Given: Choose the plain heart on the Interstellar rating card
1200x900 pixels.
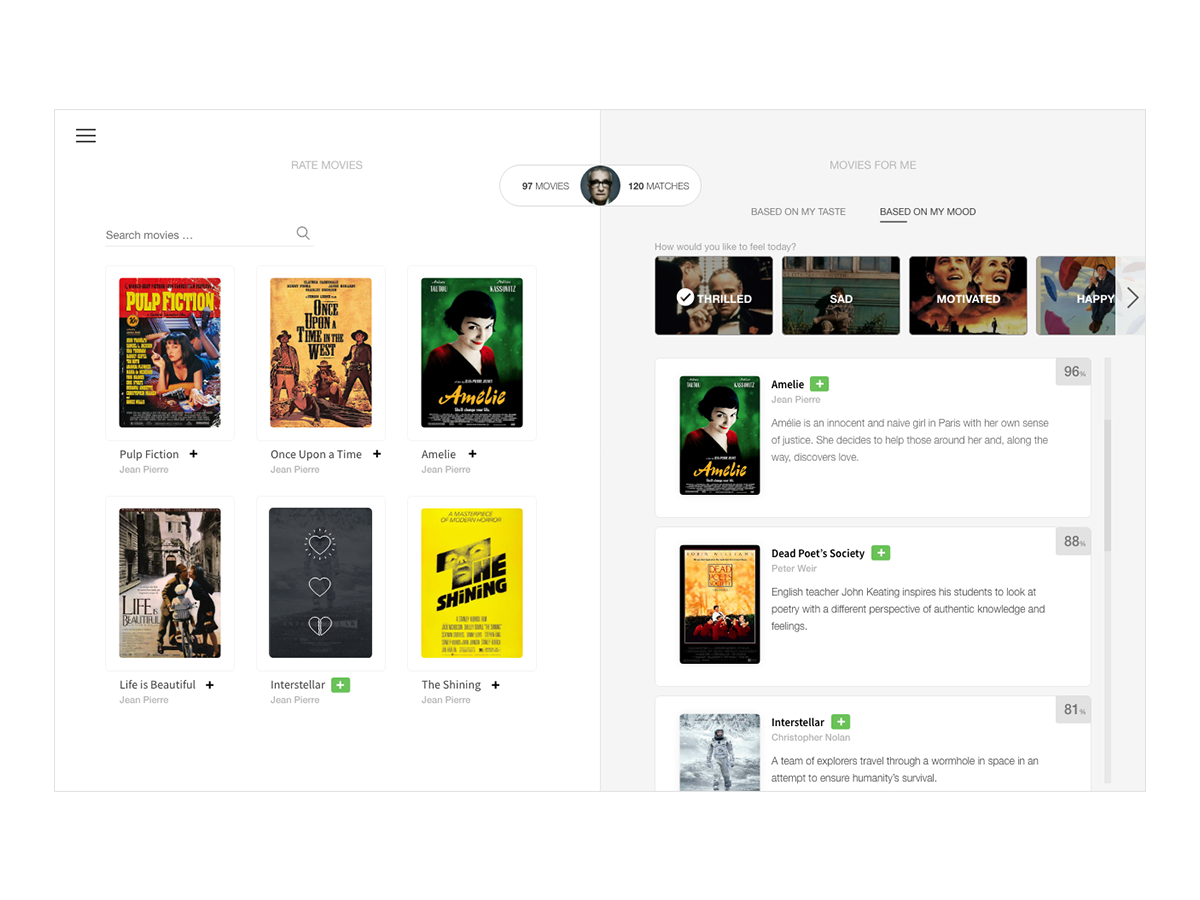Looking at the screenshot, I should tap(320, 587).
